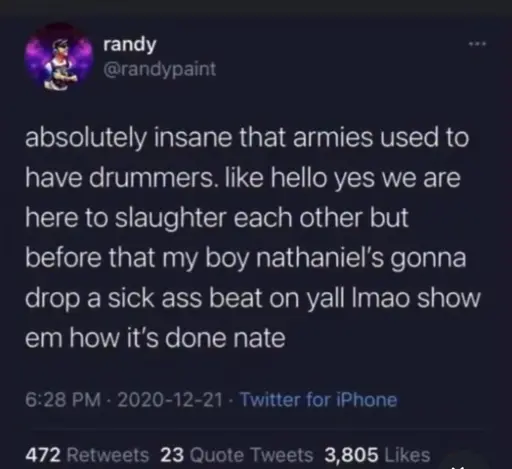Viewport: 512px width, 469px height.
Task: View the 23 Quote Tweets list
Action: (x=237, y=455)
